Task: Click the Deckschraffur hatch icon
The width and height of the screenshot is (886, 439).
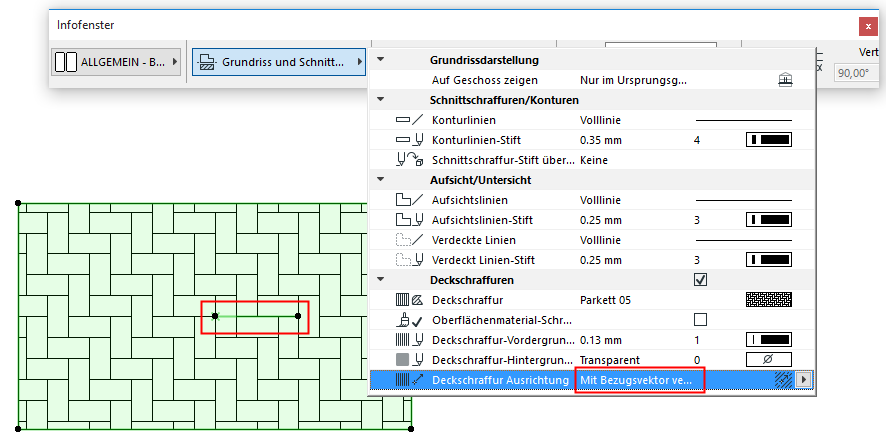Action: [x=409, y=300]
